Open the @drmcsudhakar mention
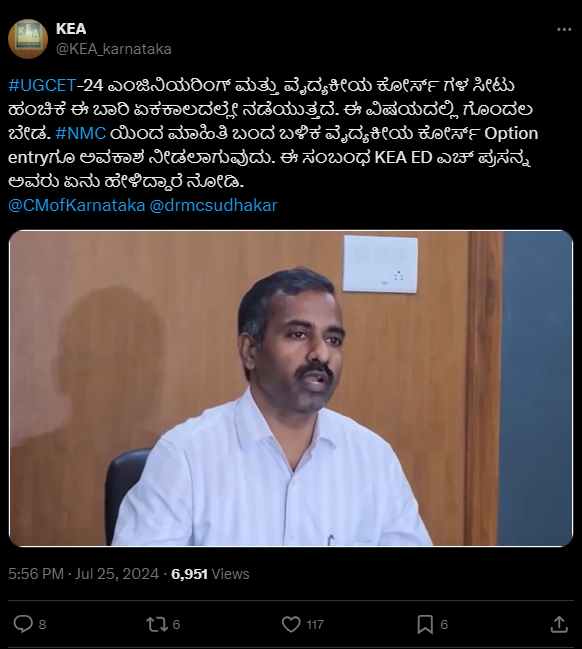This screenshot has width=582, height=649. [213, 205]
